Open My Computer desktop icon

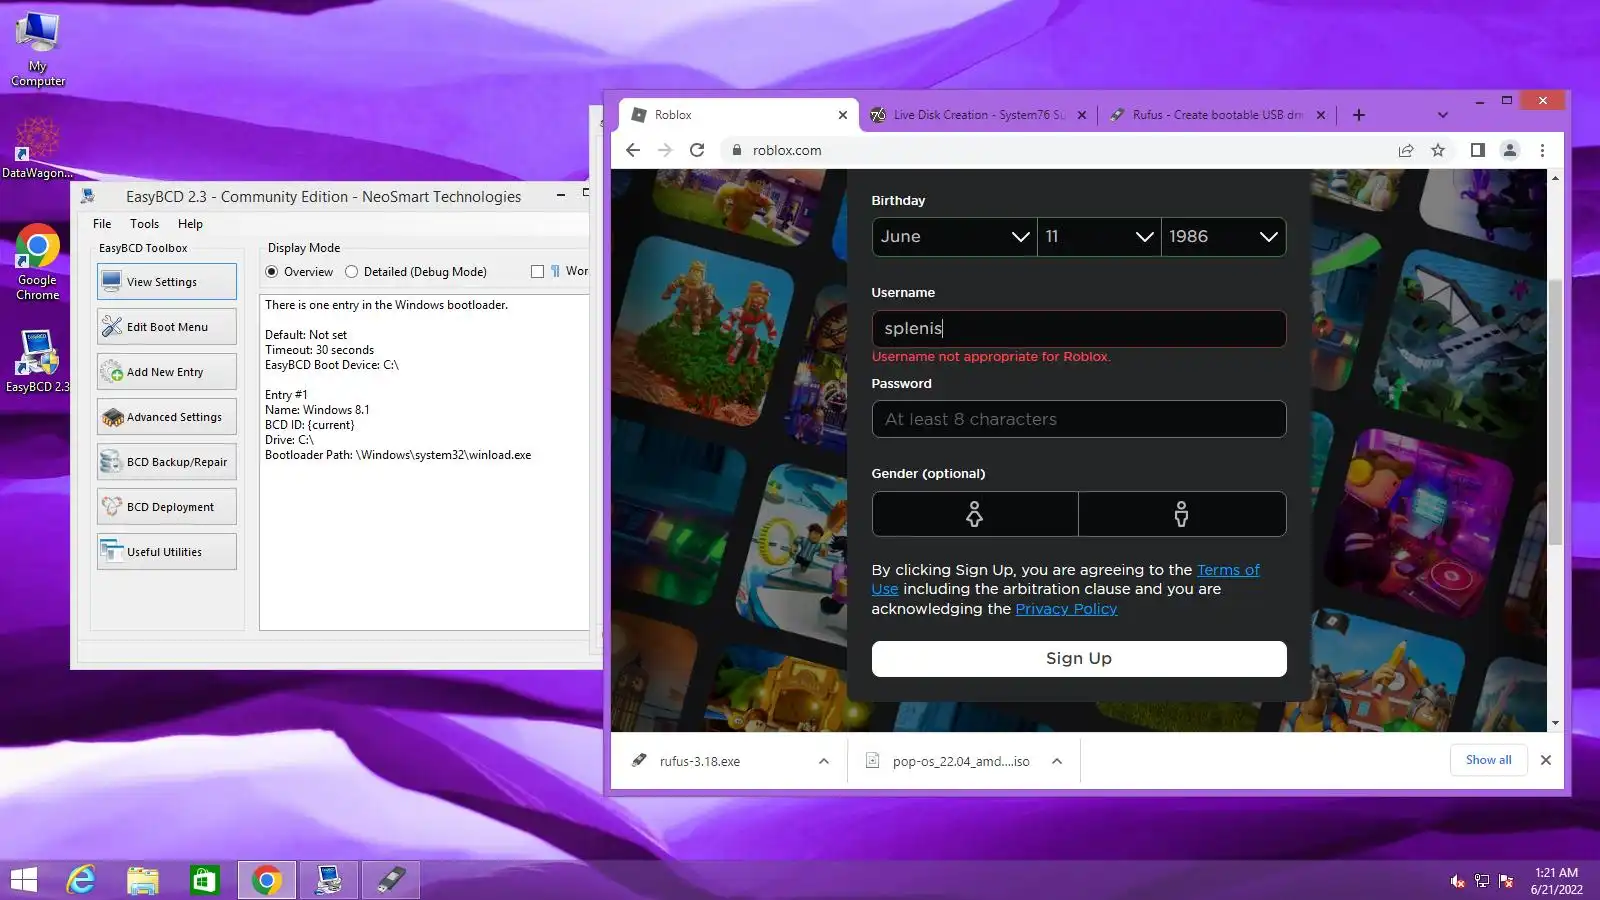point(38,49)
